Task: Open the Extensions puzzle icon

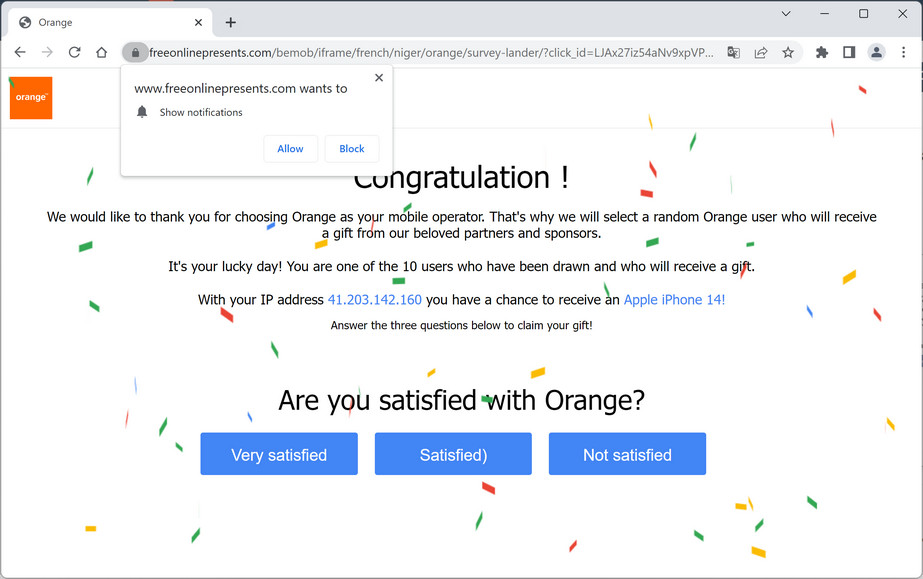Action: click(823, 52)
